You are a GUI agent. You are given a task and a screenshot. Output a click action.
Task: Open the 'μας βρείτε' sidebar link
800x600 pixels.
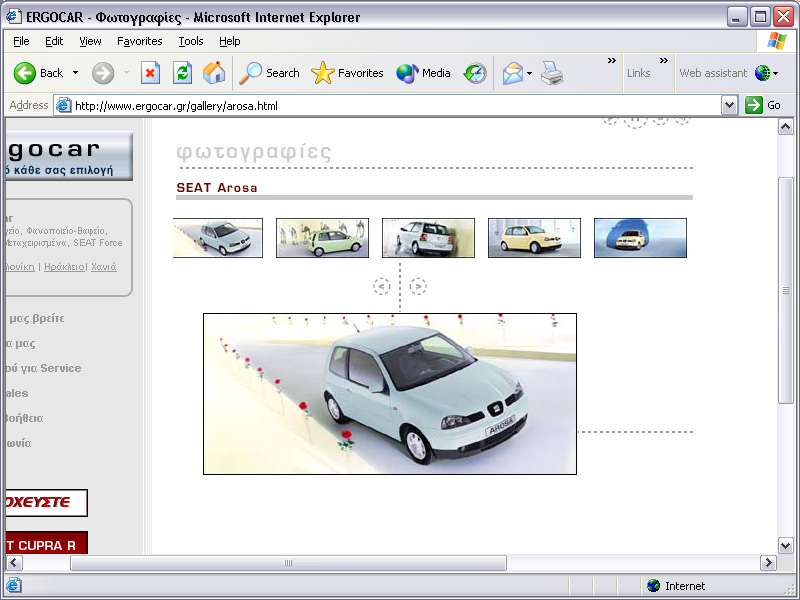tap(37, 318)
